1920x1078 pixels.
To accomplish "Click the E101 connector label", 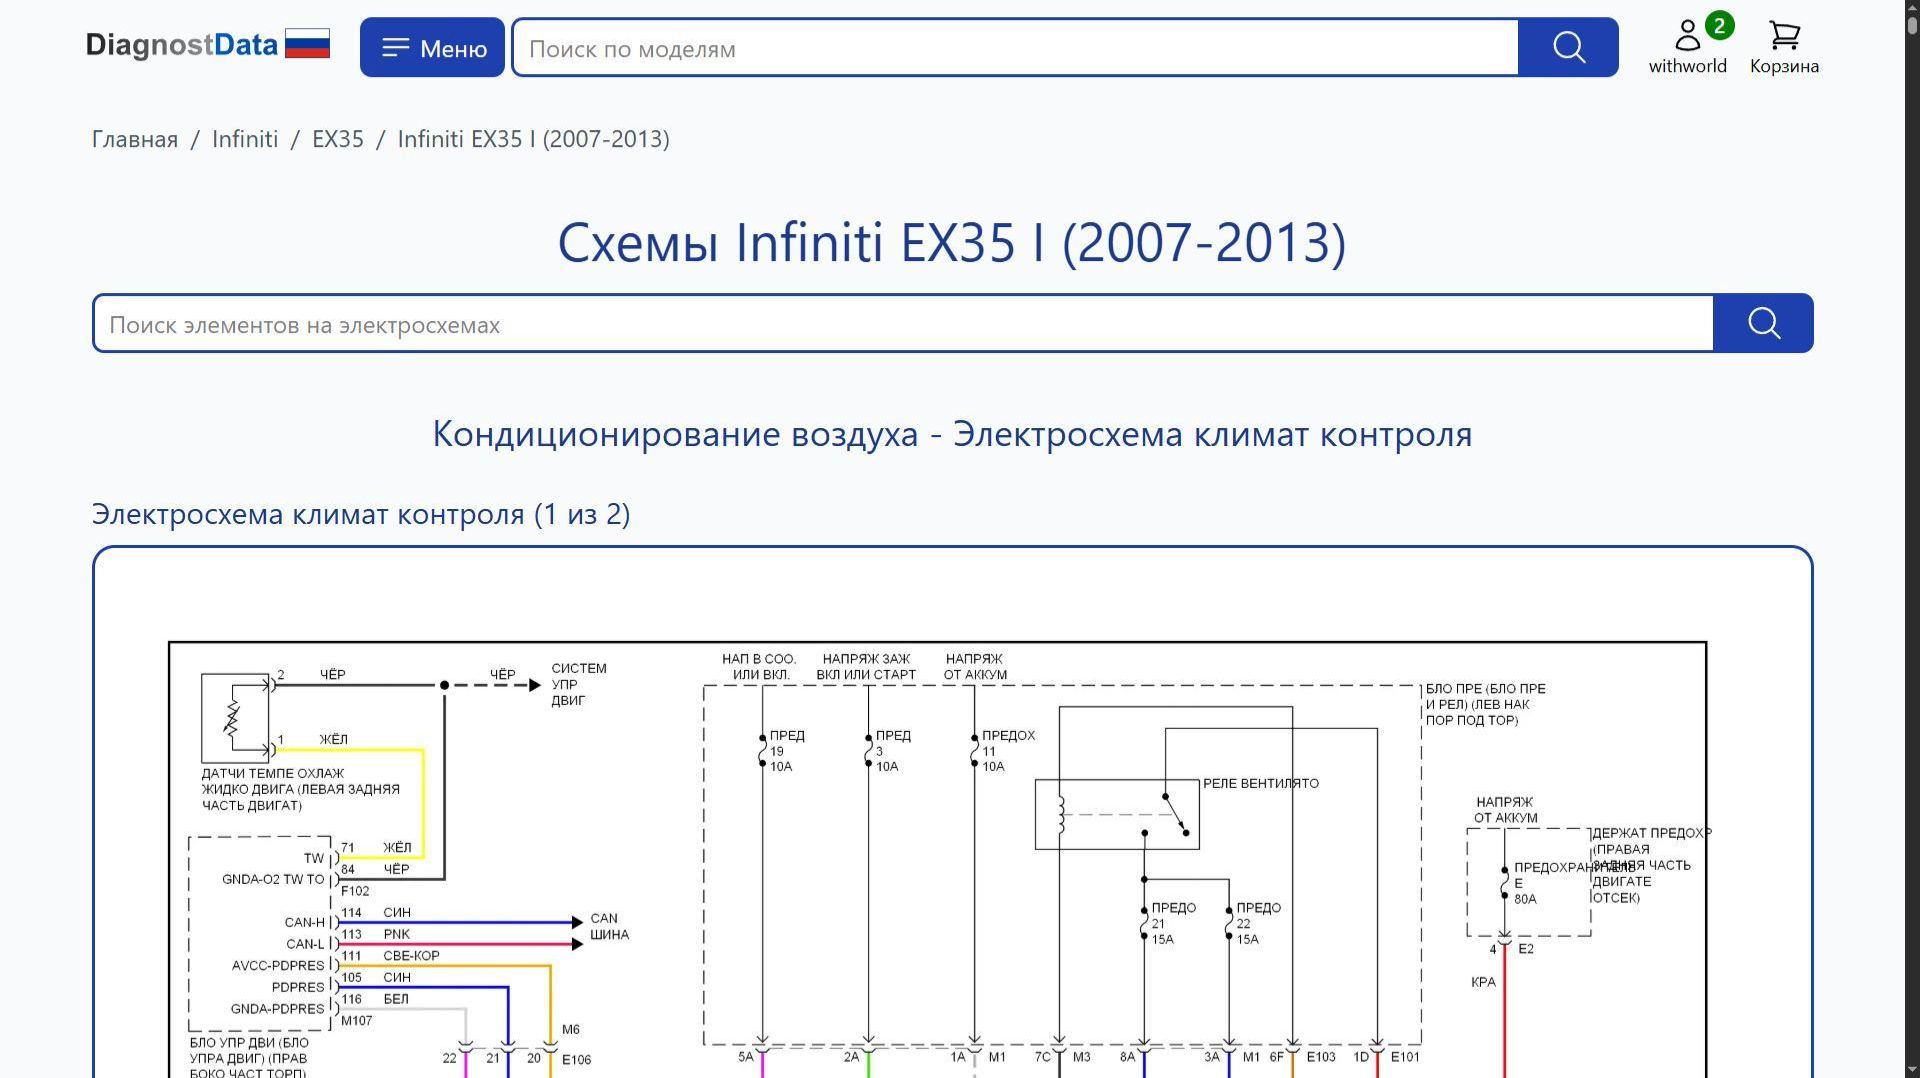I will (x=1405, y=1057).
